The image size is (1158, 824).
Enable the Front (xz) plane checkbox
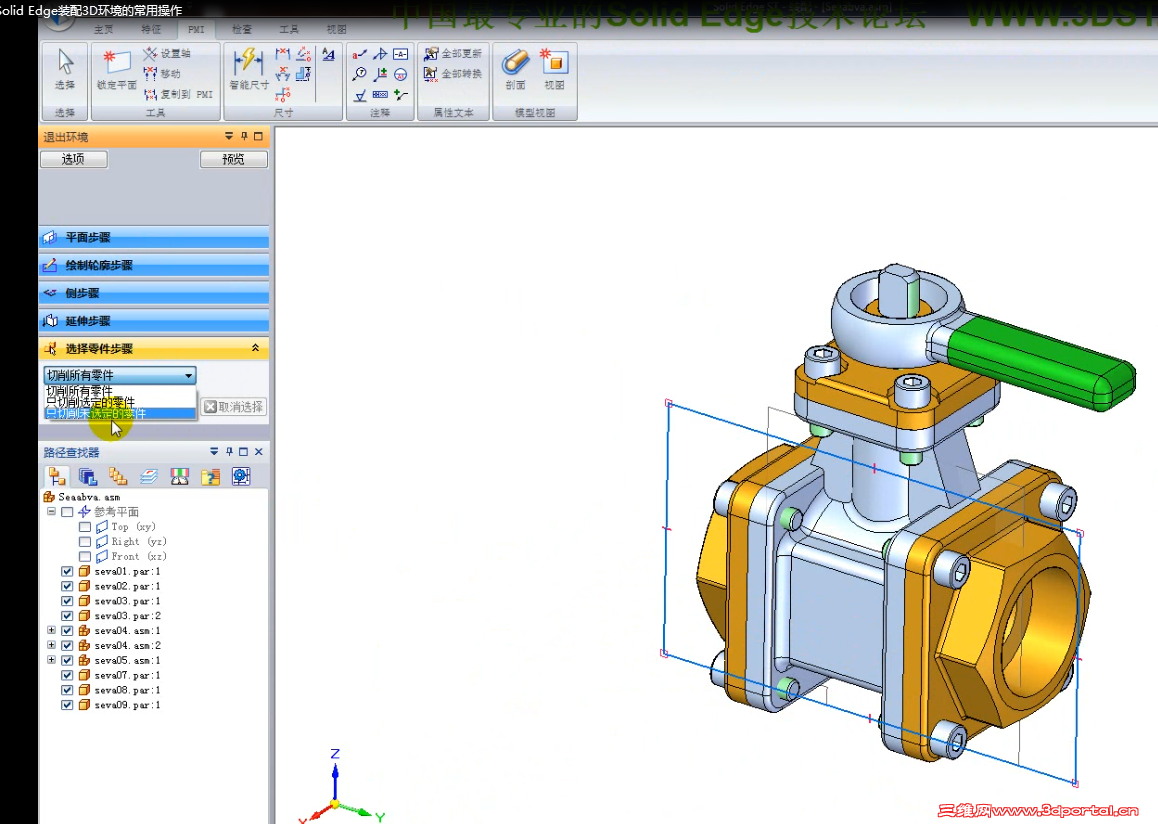(x=85, y=557)
